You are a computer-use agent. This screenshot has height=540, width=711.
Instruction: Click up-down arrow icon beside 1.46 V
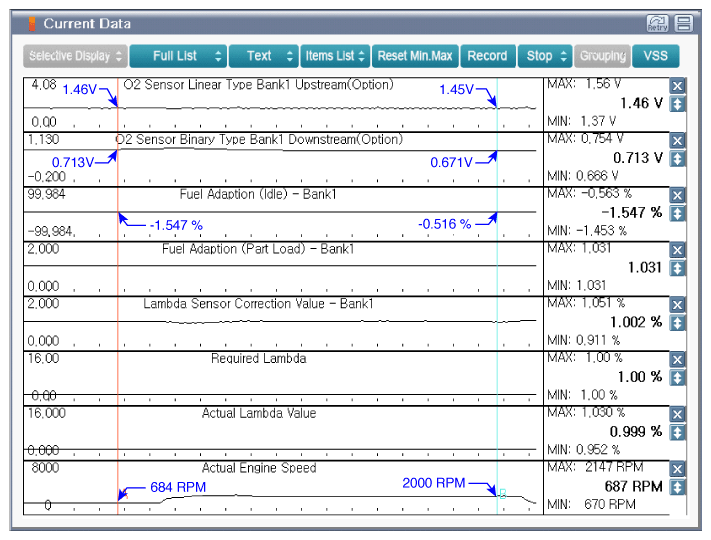(x=677, y=104)
